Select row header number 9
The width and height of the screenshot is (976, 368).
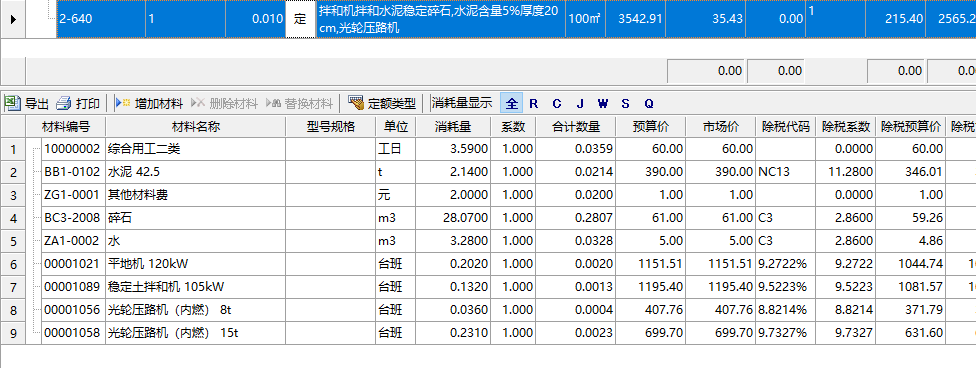pyautogui.click(x=13, y=333)
